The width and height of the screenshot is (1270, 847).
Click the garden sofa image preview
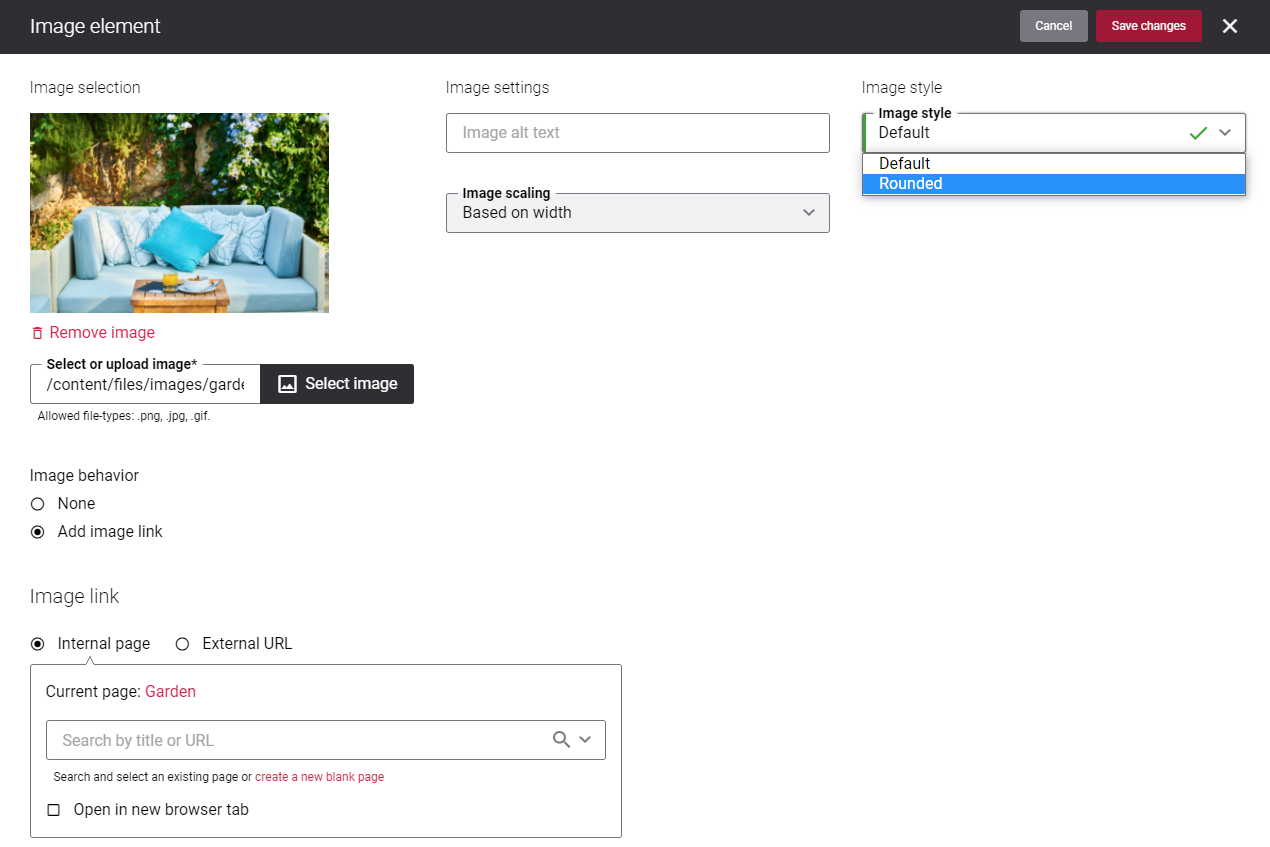[x=179, y=213]
